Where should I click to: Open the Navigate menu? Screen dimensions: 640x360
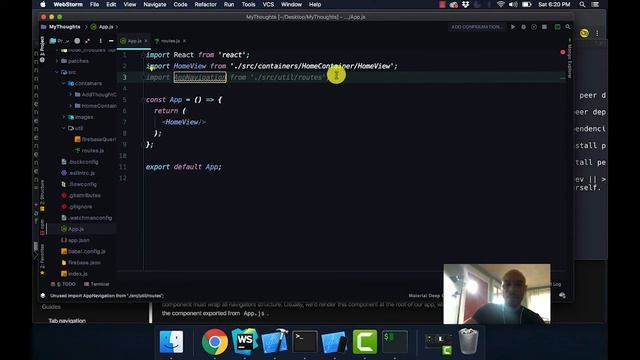click(x=155, y=4)
